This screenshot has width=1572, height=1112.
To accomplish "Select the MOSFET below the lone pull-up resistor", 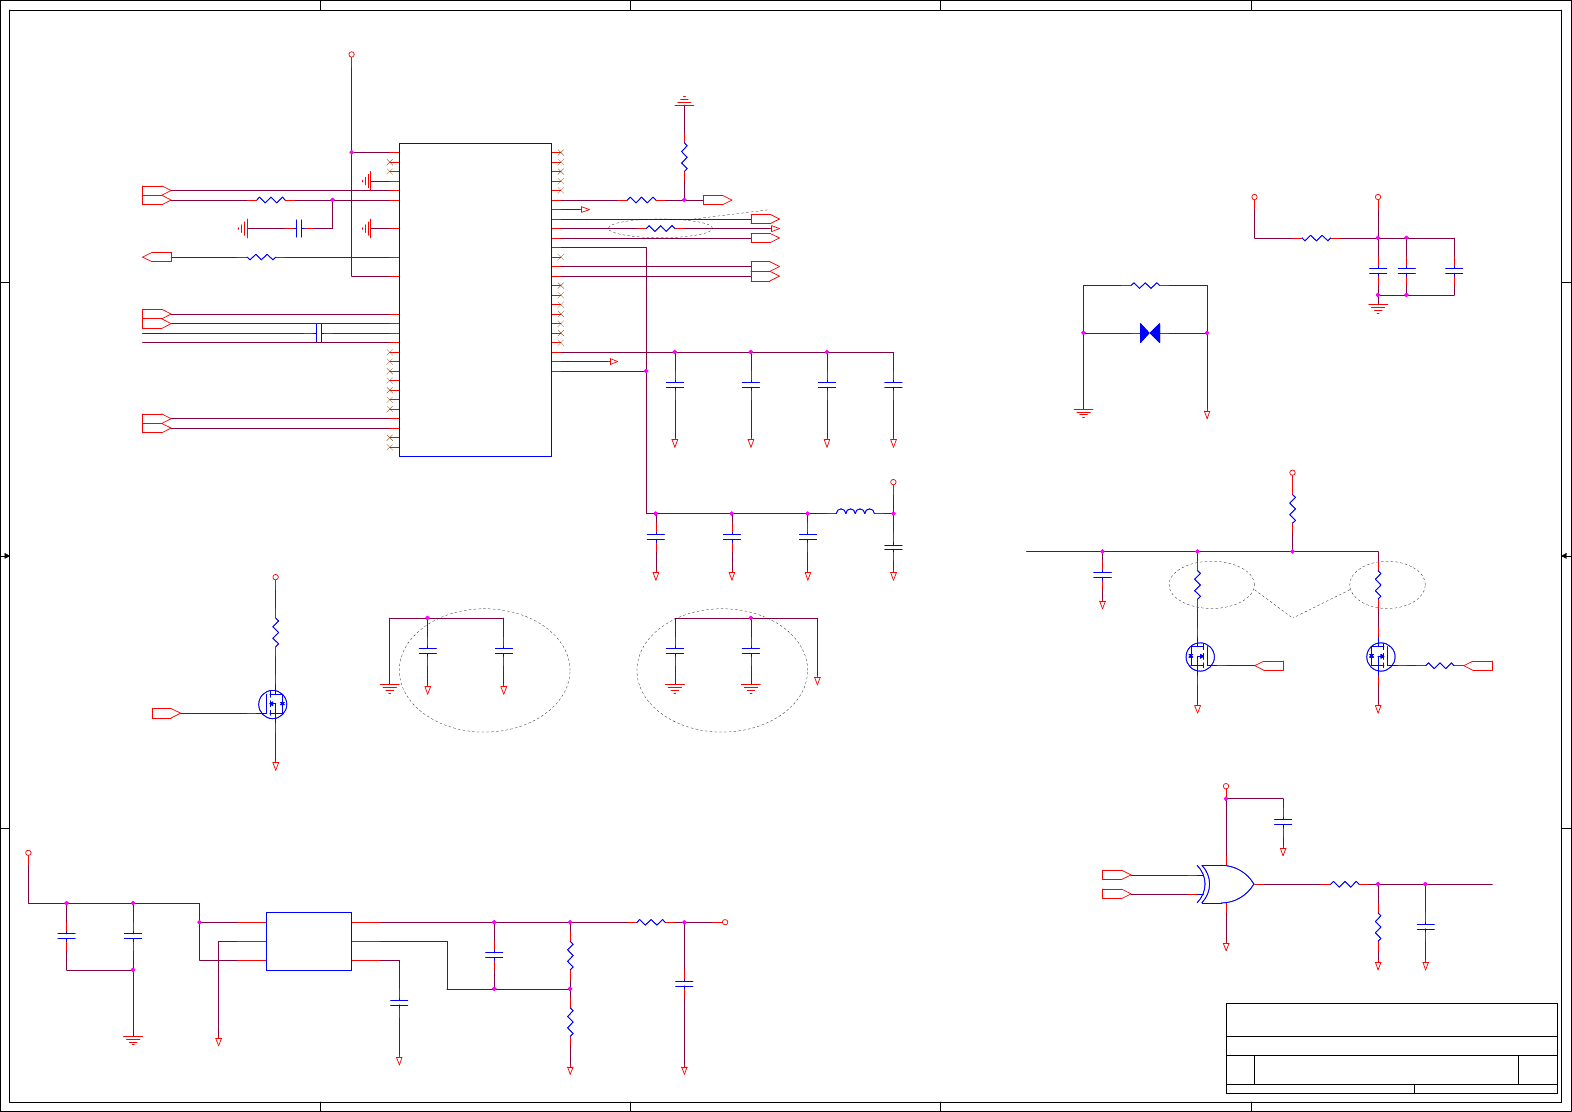I will [273, 704].
